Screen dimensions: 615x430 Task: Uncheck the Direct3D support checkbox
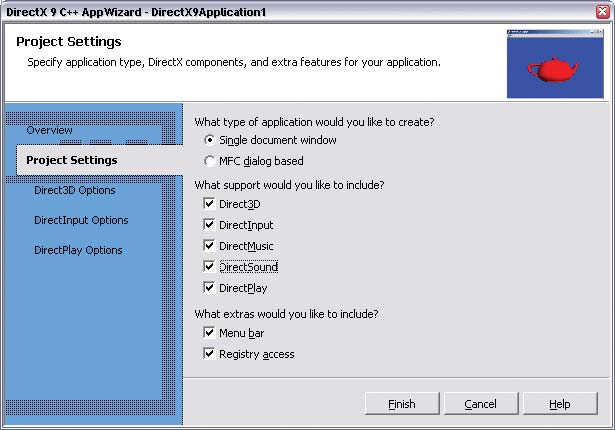point(209,204)
